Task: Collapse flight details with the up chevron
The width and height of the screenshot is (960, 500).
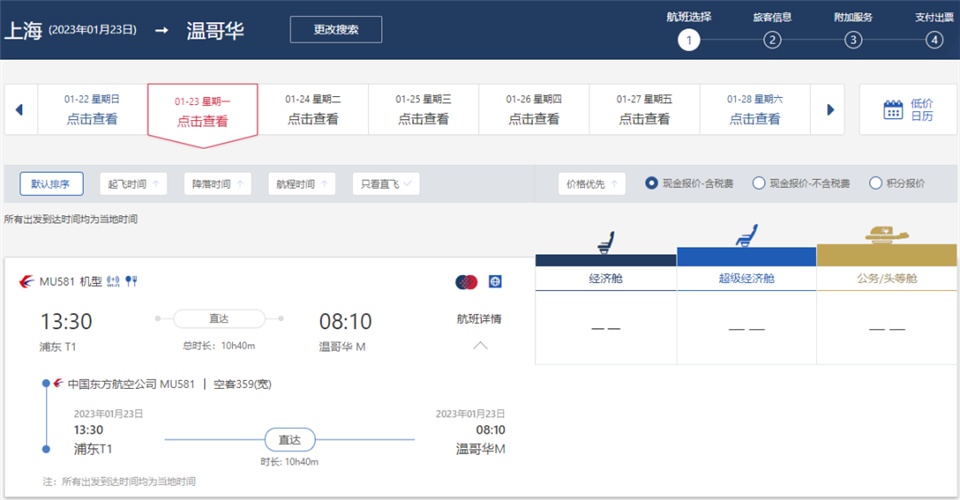Action: 481,346
